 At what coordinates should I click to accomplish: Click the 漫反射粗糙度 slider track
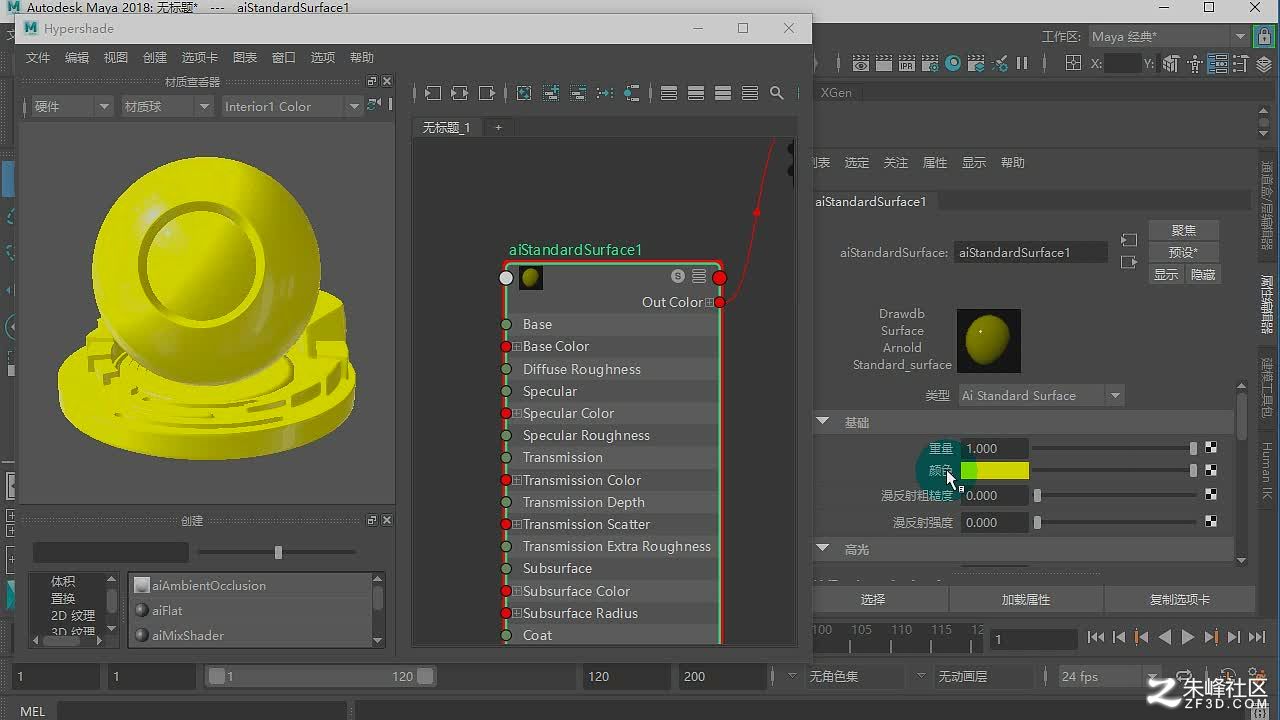[1115, 495]
